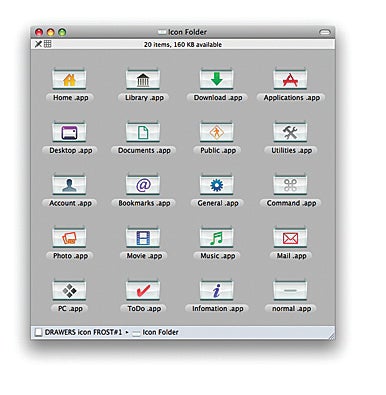
Task: Click the Icon Folder window title
Action: (x=187, y=32)
